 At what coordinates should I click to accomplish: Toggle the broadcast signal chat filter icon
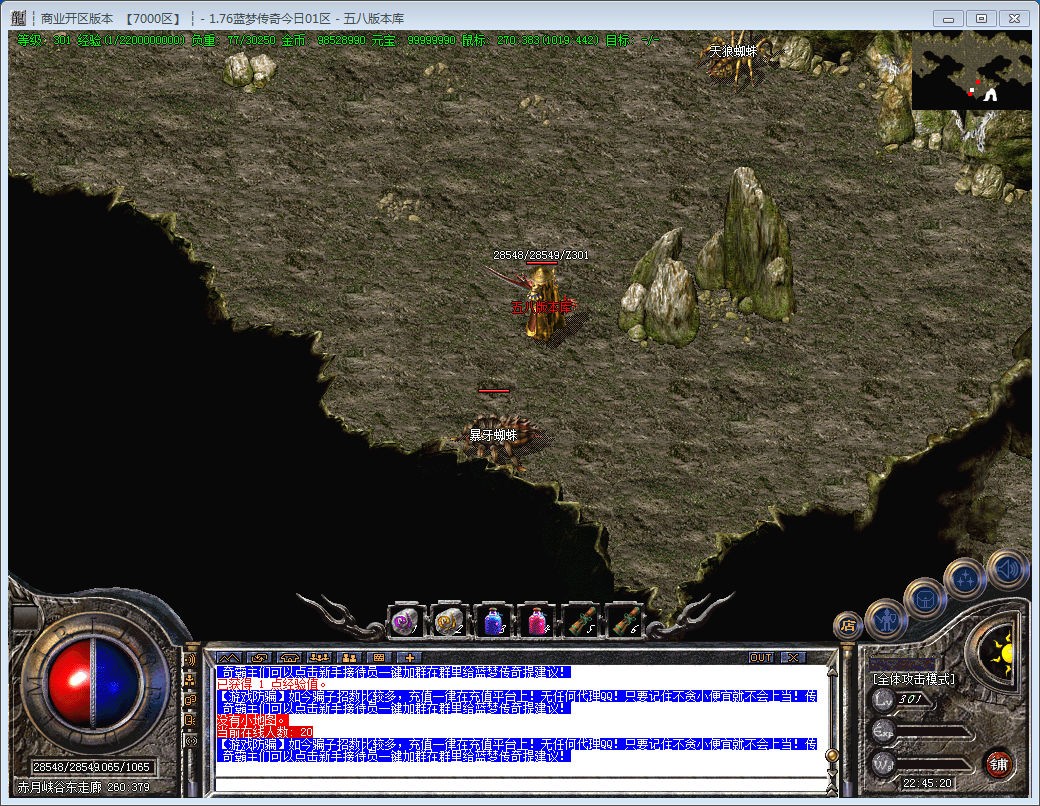[190, 741]
